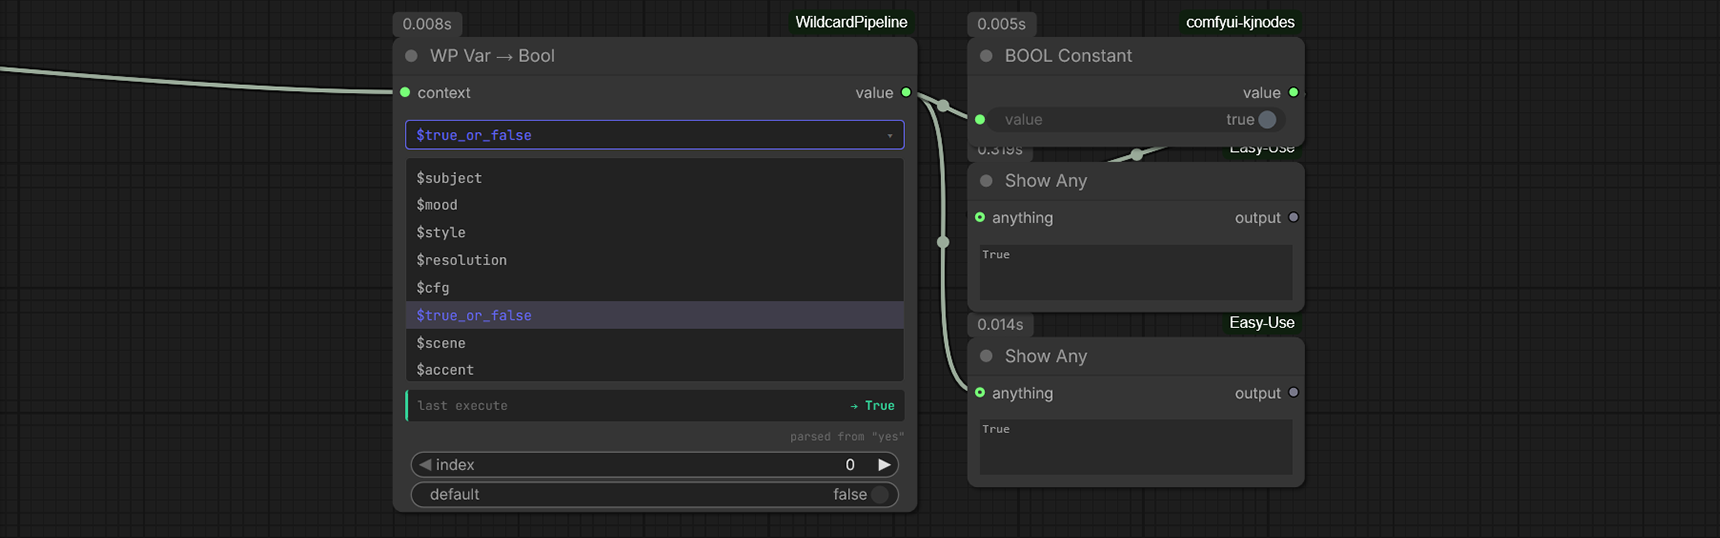Click the comfyui-kjnodes badge
Viewport: 1720px width, 538px height.
pos(1240,22)
